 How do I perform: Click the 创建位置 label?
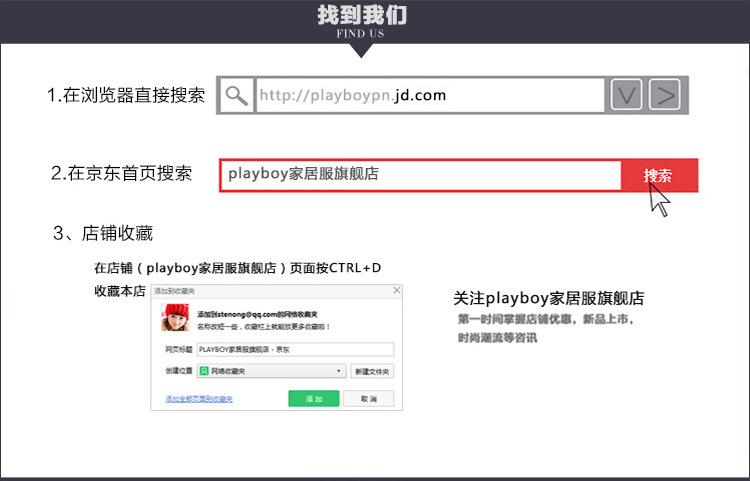pyautogui.click(x=178, y=371)
